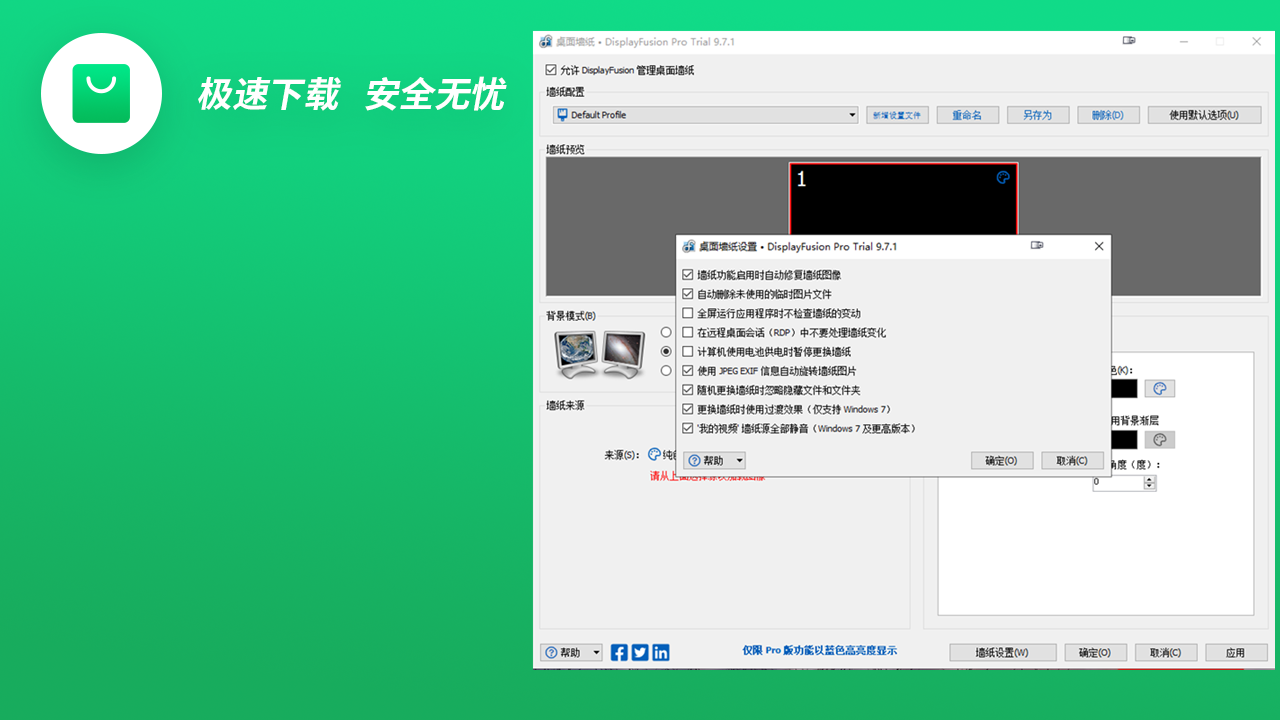Click the blue globe icon on monitor 1 preview

tap(1002, 177)
